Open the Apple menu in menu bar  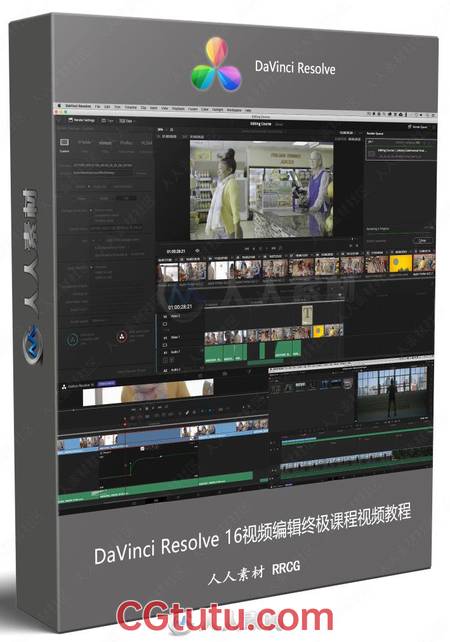point(59,106)
